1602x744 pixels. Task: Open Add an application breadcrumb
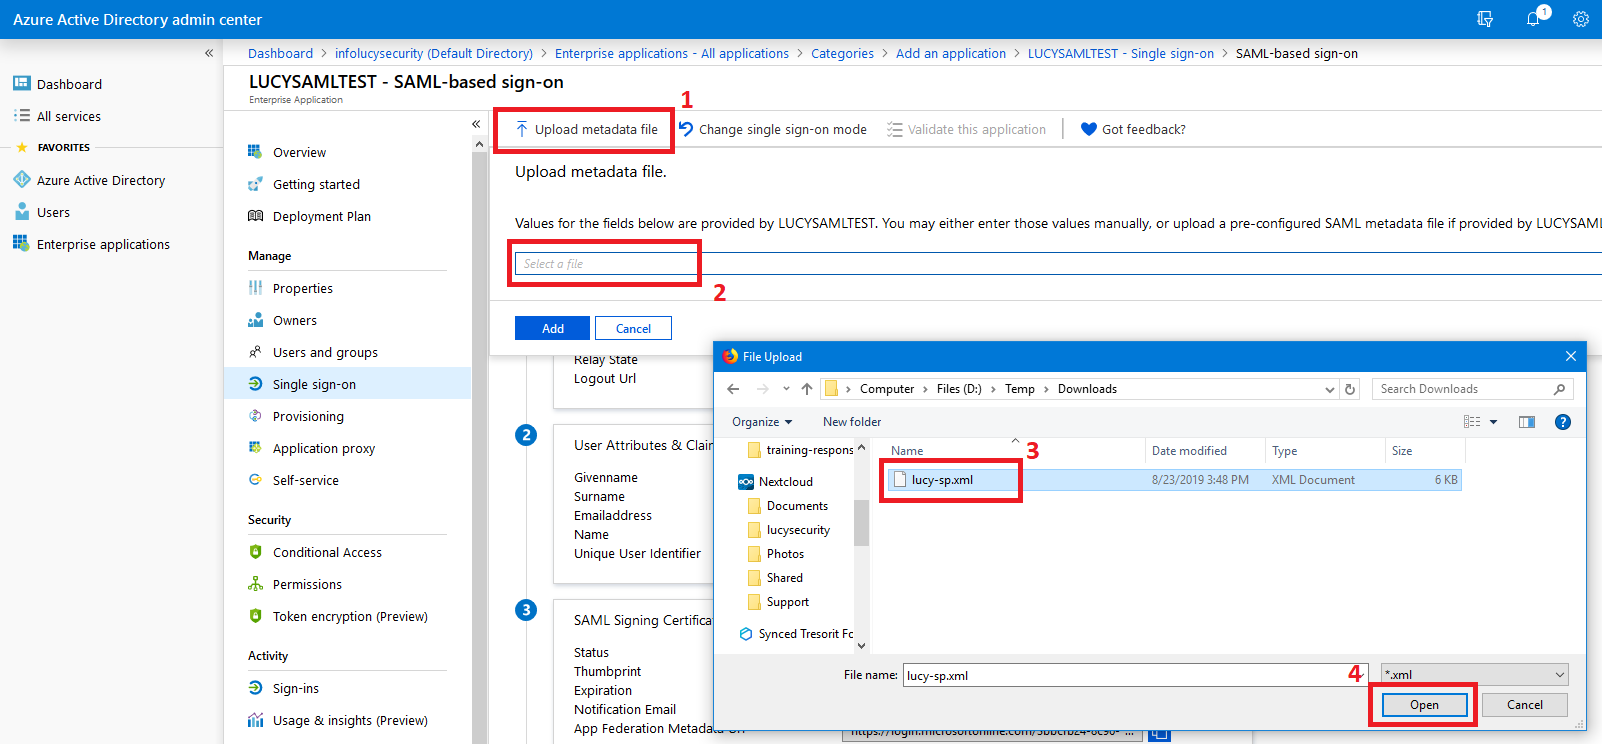coord(951,53)
